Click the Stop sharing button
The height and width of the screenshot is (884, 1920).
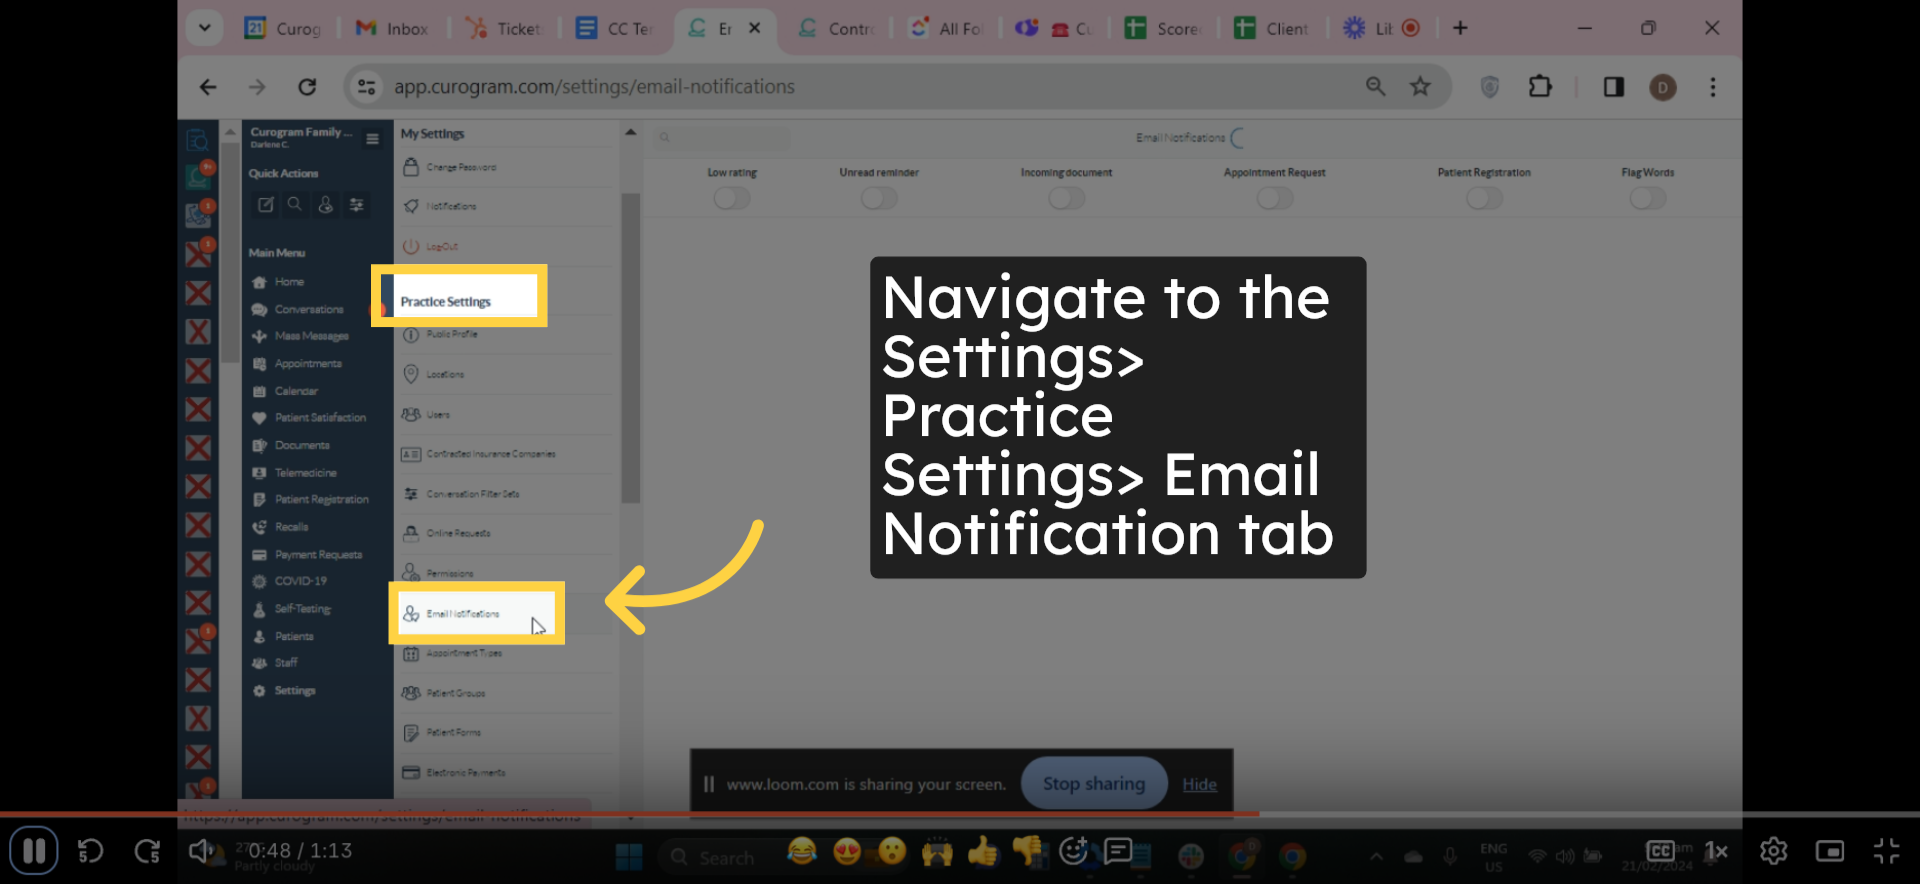pyautogui.click(x=1093, y=784)
